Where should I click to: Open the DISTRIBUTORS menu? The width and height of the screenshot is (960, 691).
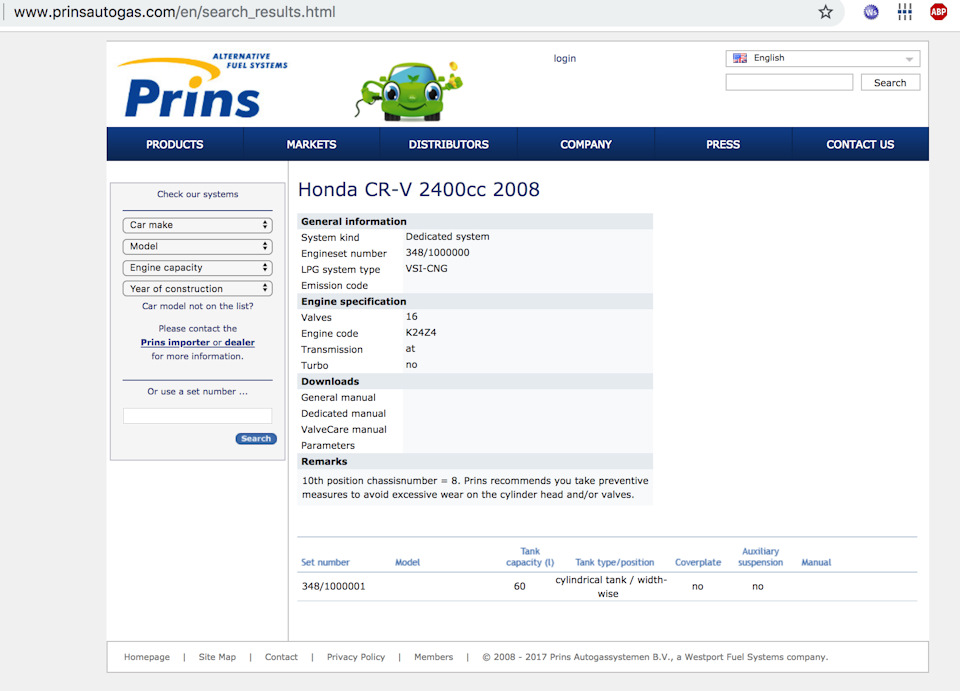coord(449,144)
